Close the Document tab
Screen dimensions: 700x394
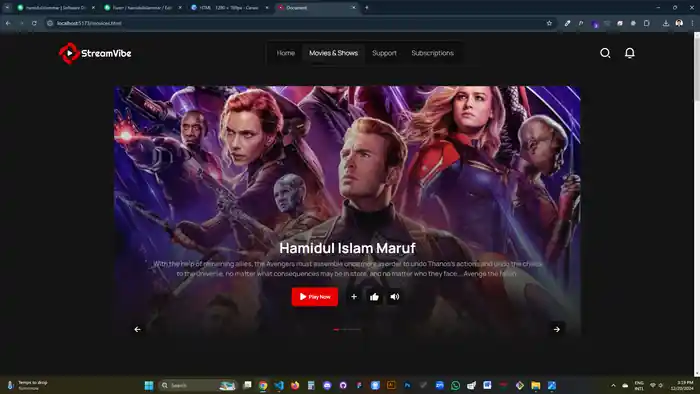354,8
